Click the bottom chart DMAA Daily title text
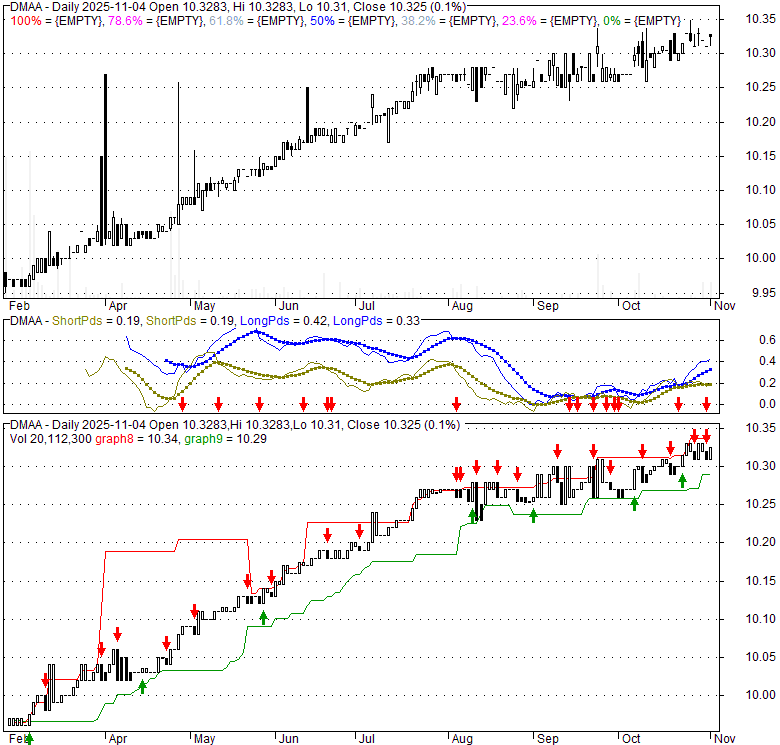This screenshot has height=745, width=780. 235,425
